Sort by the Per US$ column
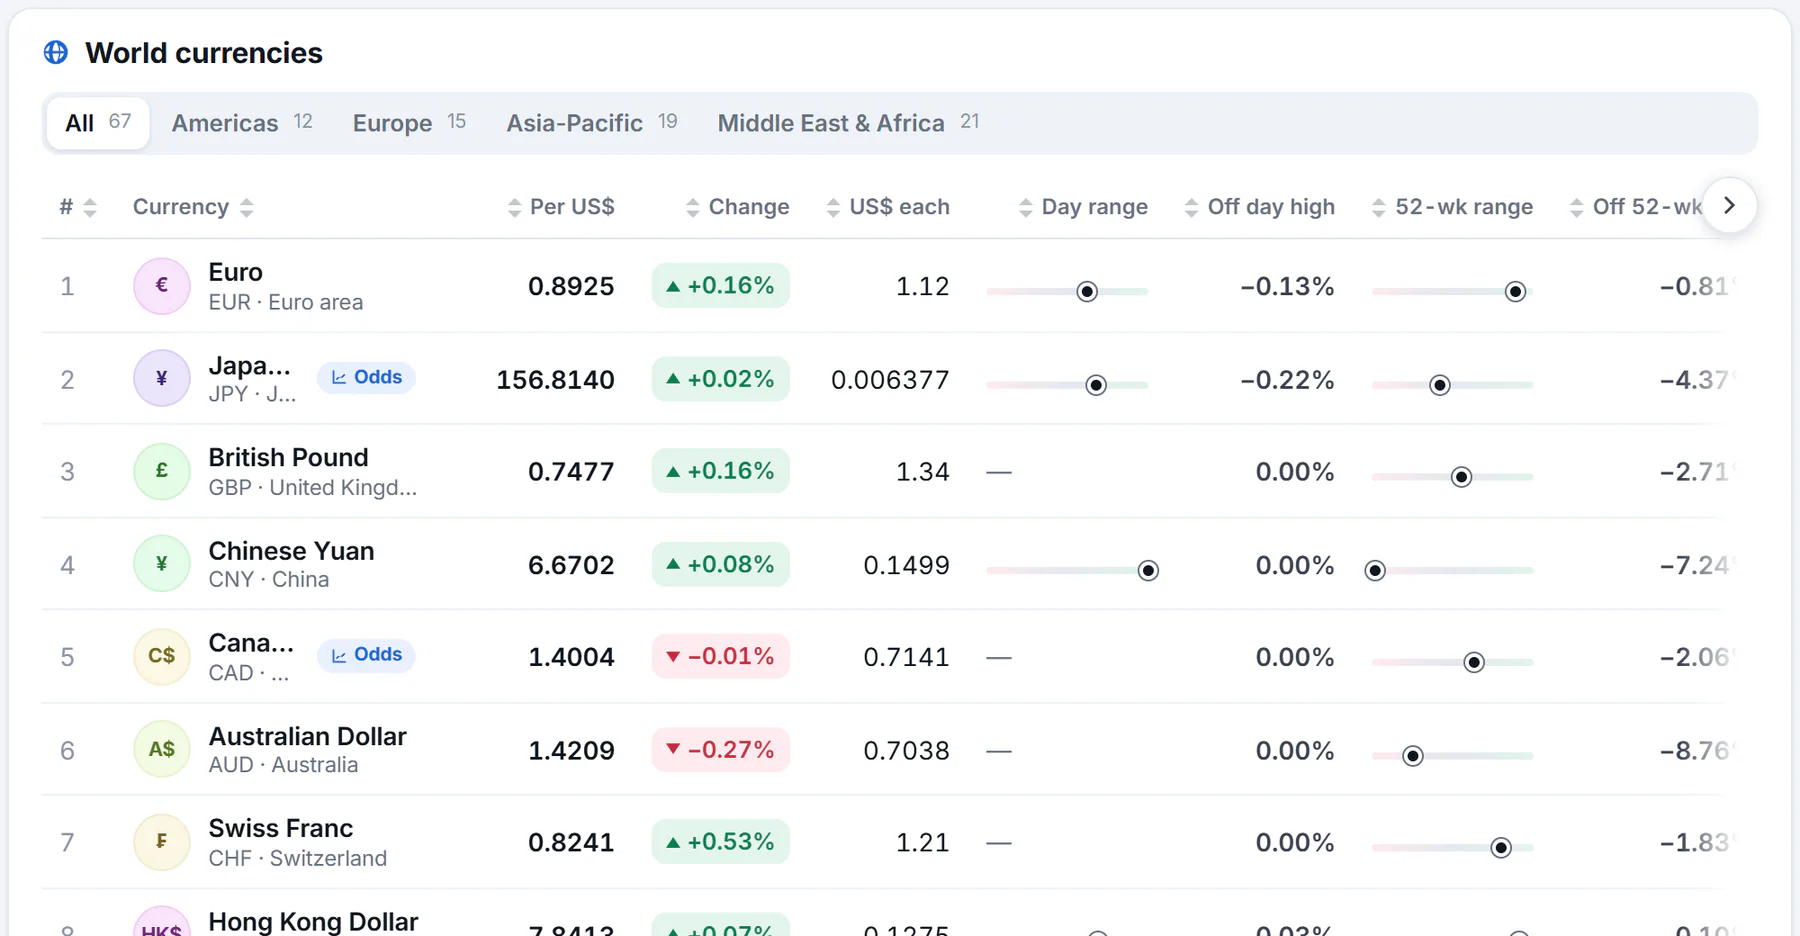The height and width of the screenshot is (936, 1800). tap(561, 207)
